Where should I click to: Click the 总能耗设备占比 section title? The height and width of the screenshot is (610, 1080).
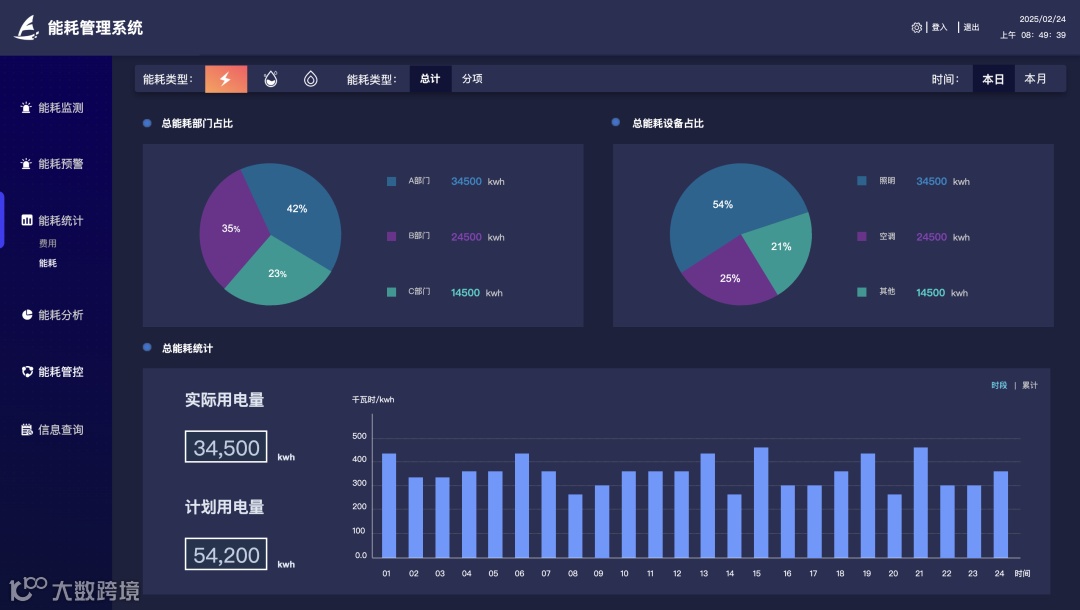pos(668,123)
